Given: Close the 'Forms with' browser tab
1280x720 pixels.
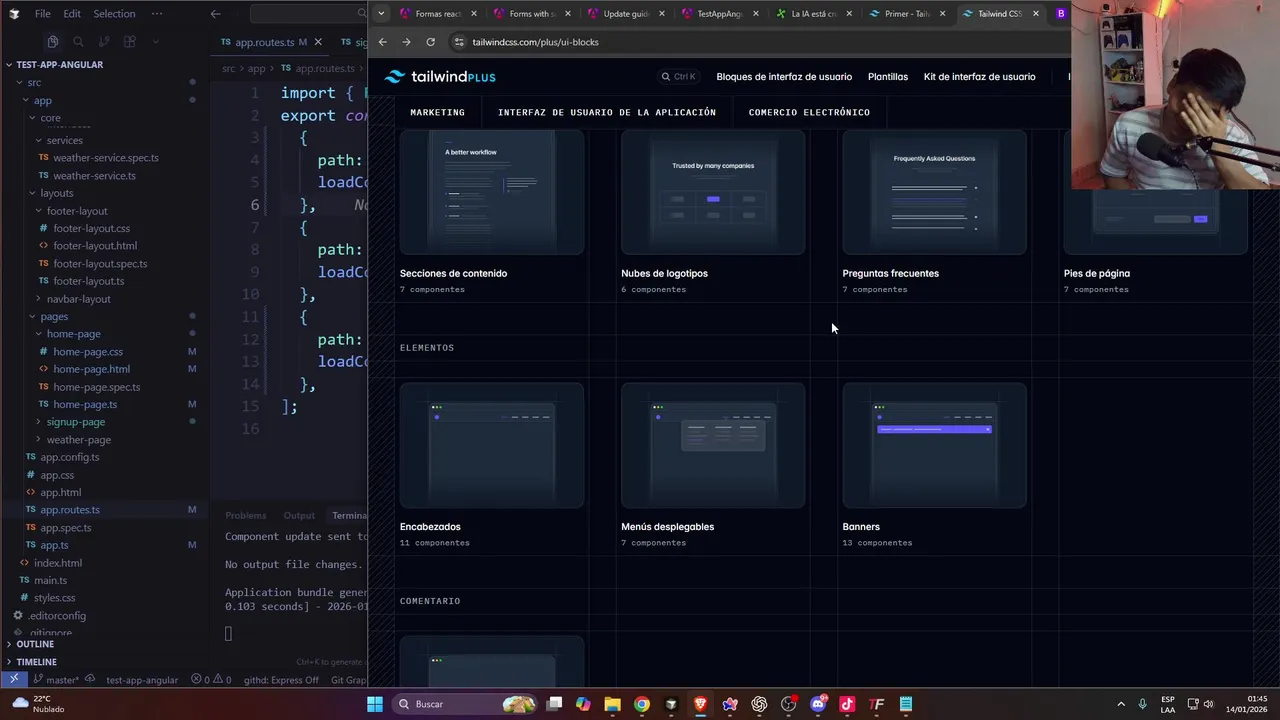Looking at the screenshot, I should pos(567,14).
